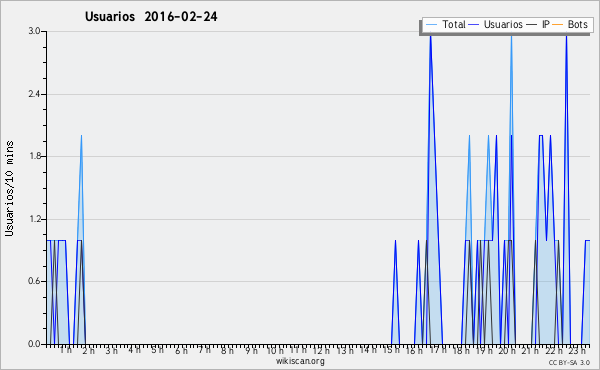Click the orange Bots legend line
Screen dimensions: 600x370
coord(558,25)
